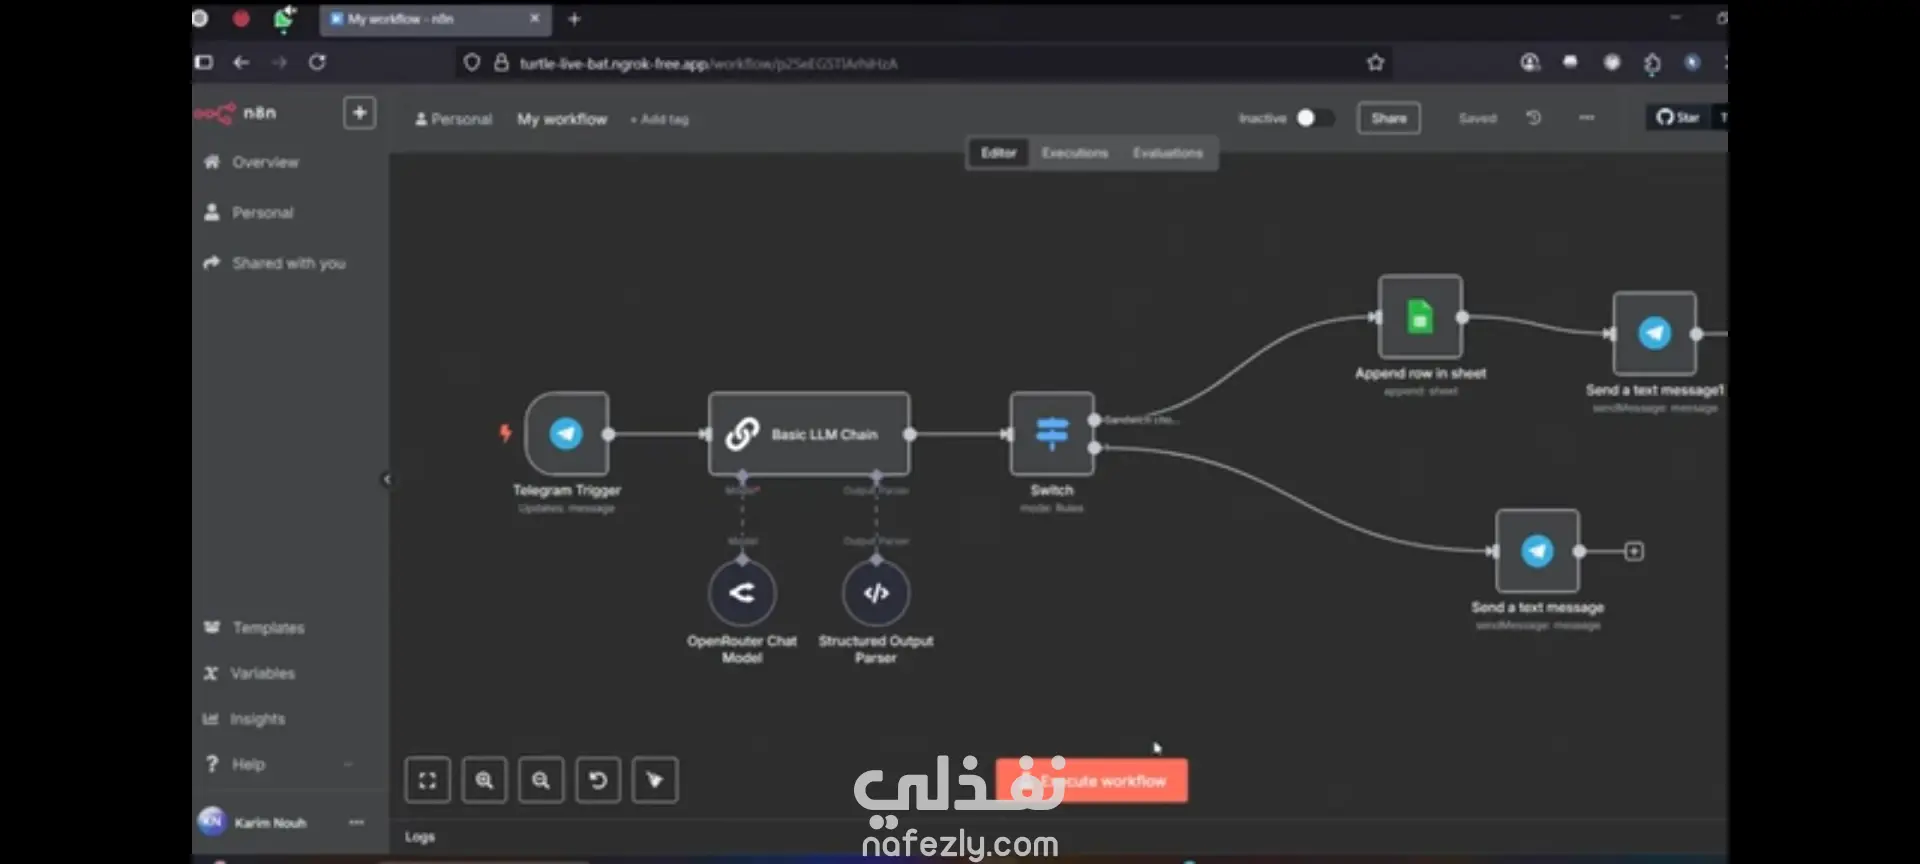Fit workflow to view

(x=428, y=780)
